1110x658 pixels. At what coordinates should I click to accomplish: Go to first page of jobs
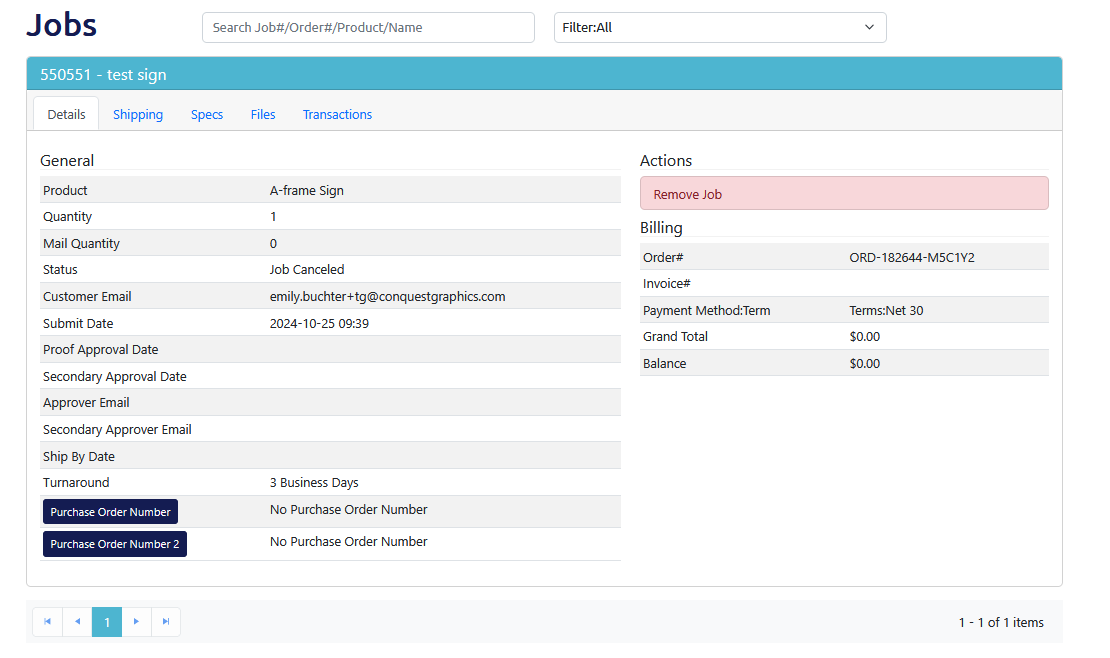[x=47, y=622]
